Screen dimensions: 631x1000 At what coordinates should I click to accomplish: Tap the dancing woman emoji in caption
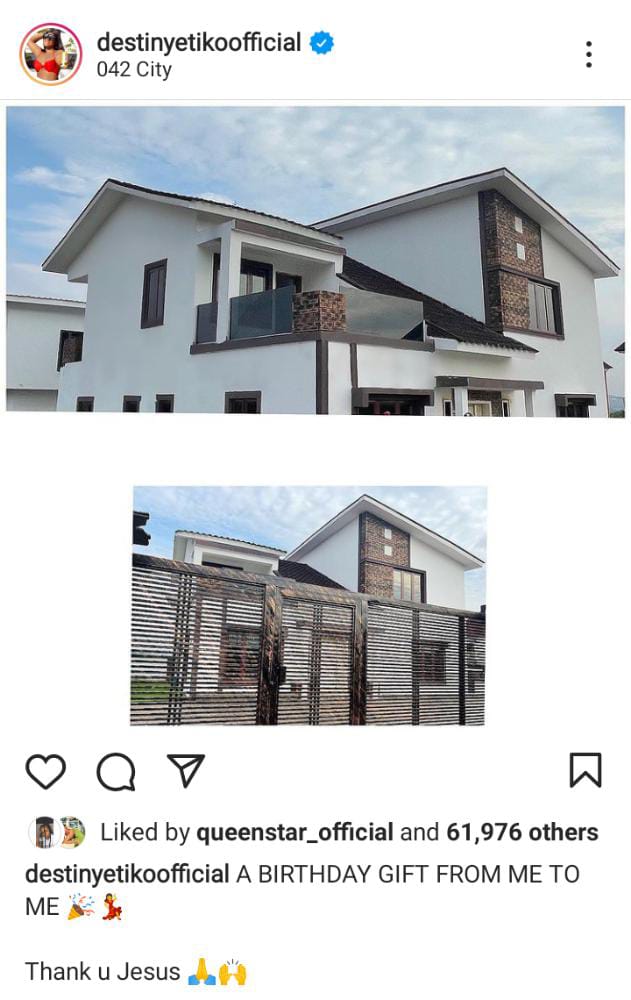112,906
